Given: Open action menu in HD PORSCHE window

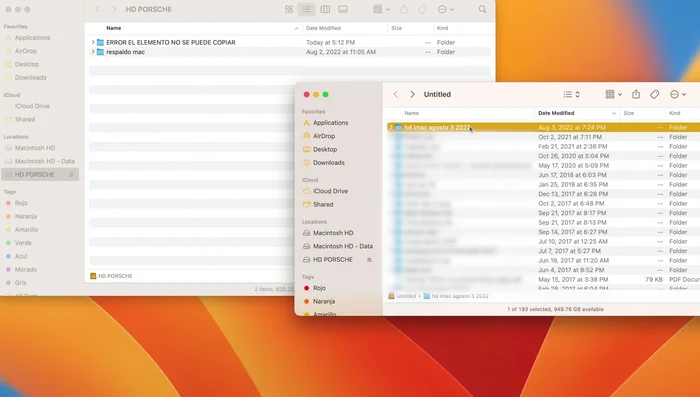Looking at the screenshot, I should 446,9.
